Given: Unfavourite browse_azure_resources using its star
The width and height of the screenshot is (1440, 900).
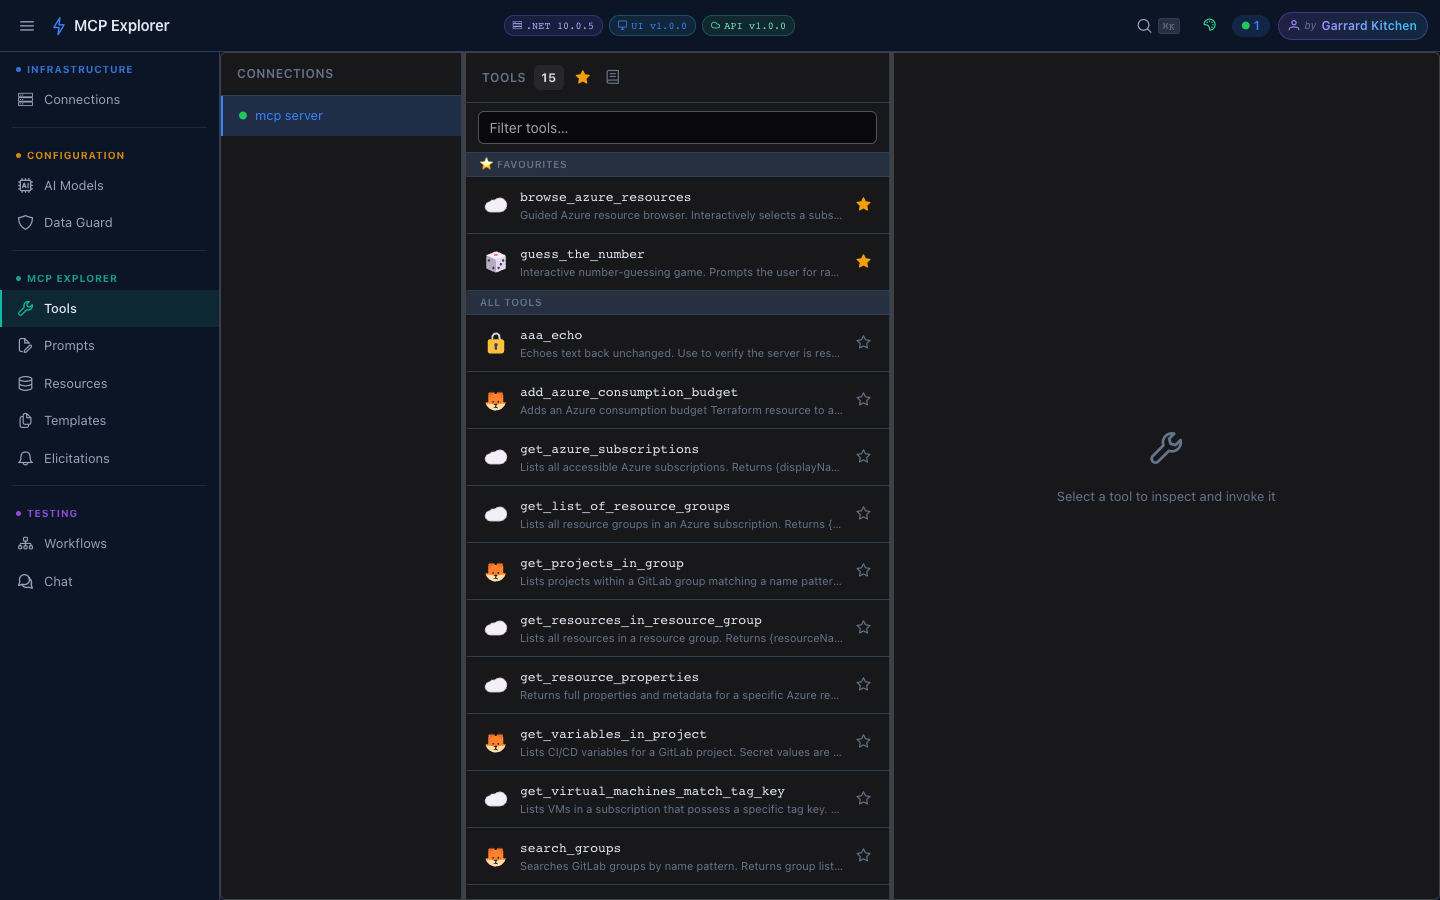Looking at the screenshot, I should pos(863,205).
